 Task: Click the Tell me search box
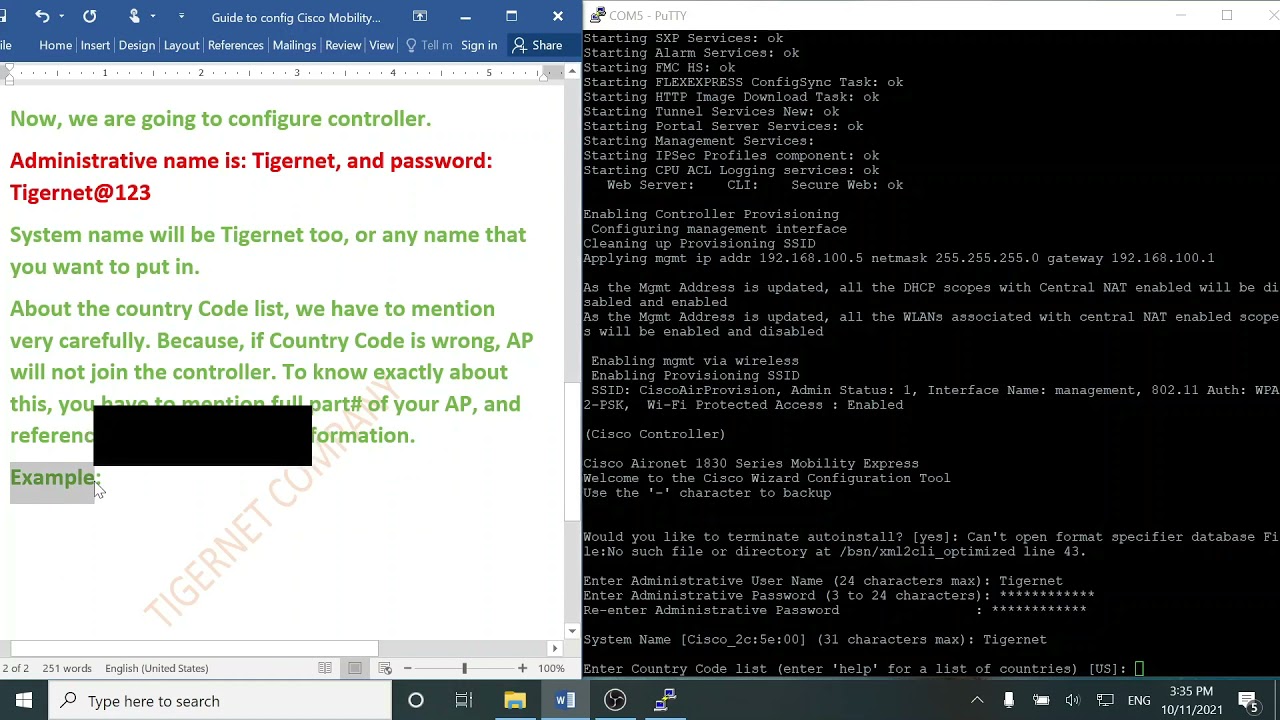point(429,45)
